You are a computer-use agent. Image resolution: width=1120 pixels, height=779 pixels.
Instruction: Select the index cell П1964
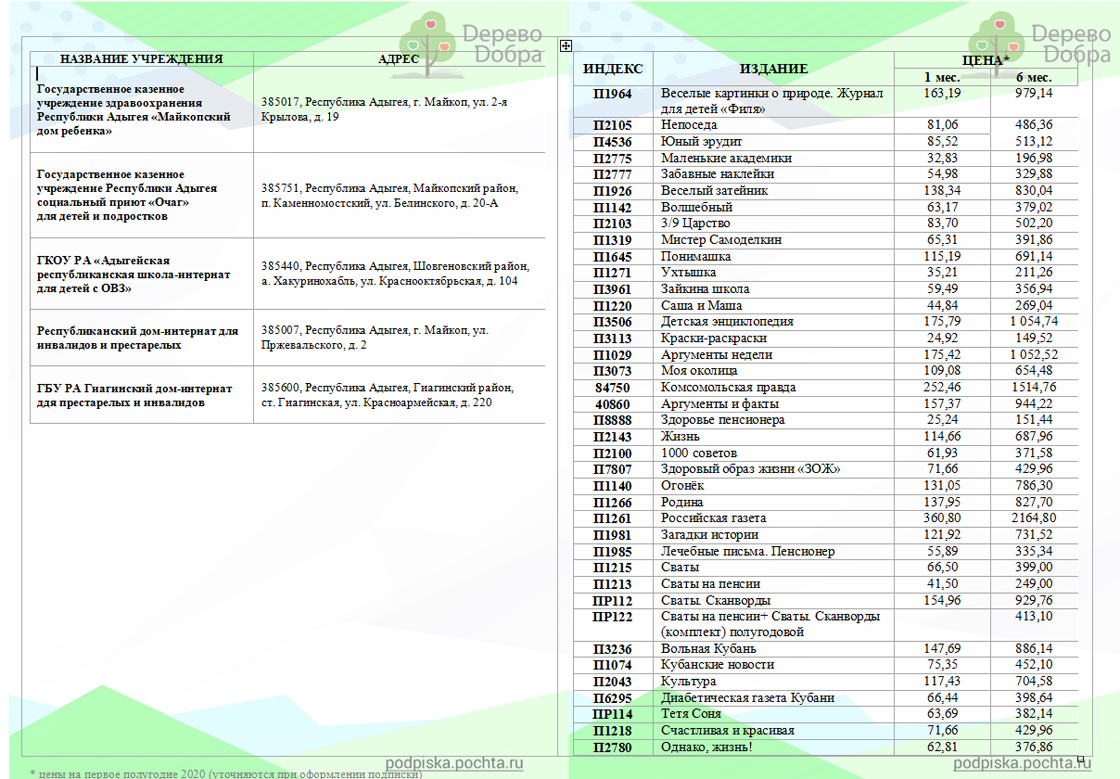click(x=613, y=93)
